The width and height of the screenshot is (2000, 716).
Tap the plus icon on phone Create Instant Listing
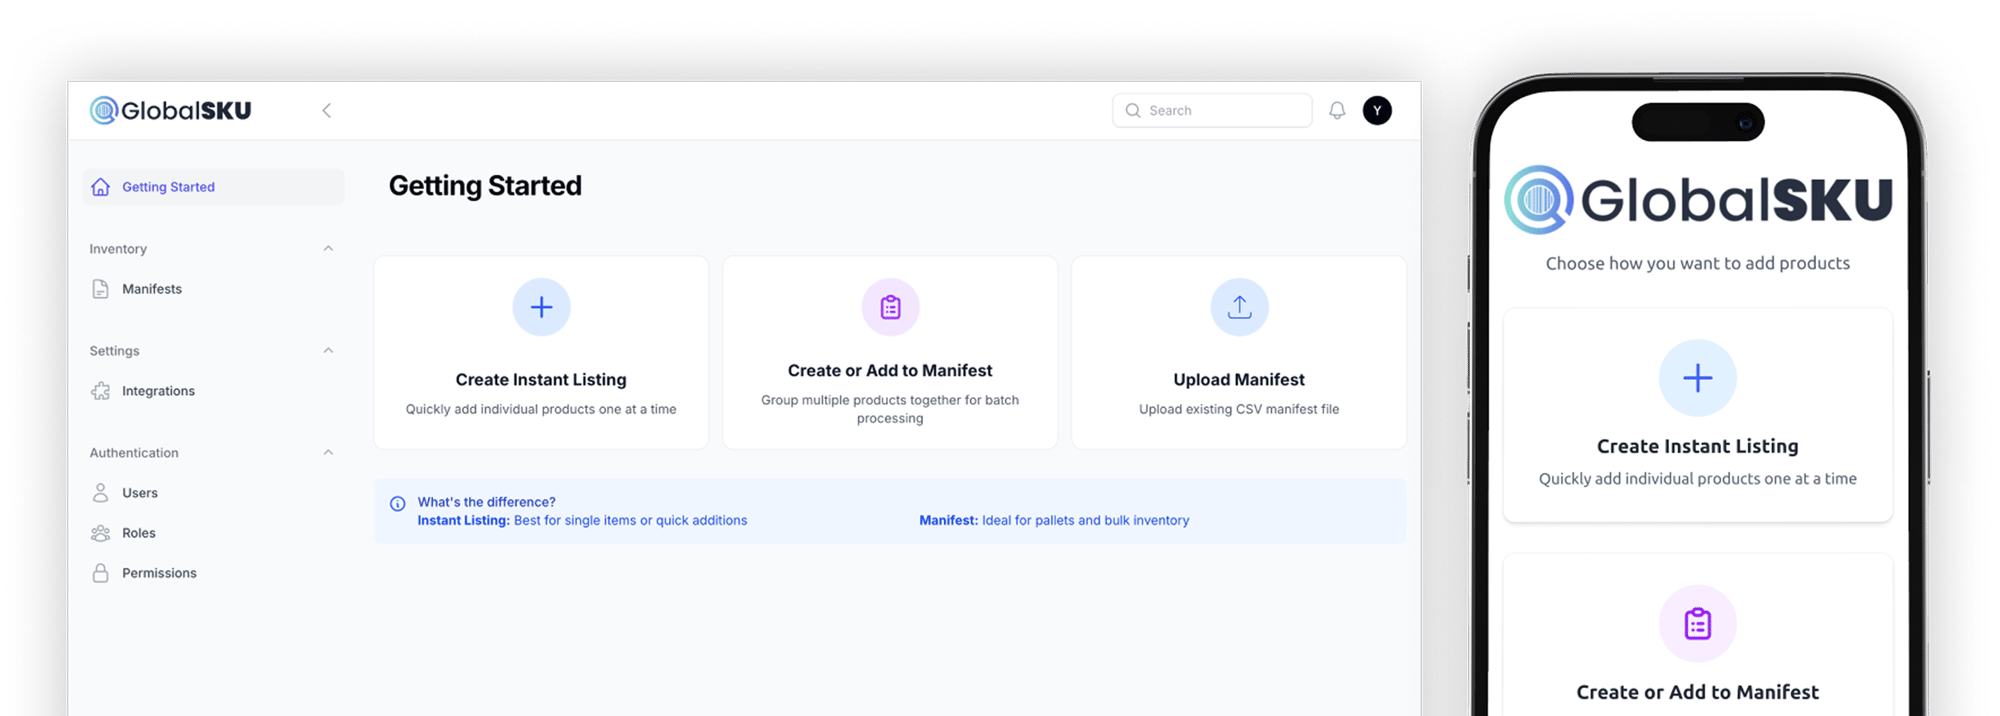click(1697, 378)
